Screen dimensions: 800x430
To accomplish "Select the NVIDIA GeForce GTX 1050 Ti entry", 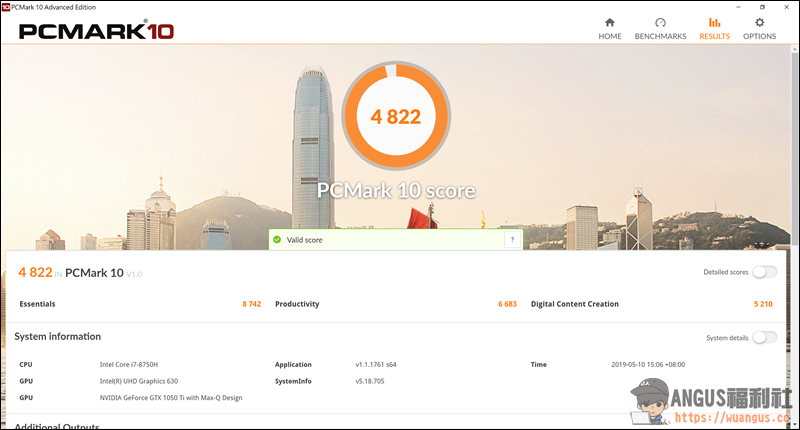I will click(x=170, y=397).
